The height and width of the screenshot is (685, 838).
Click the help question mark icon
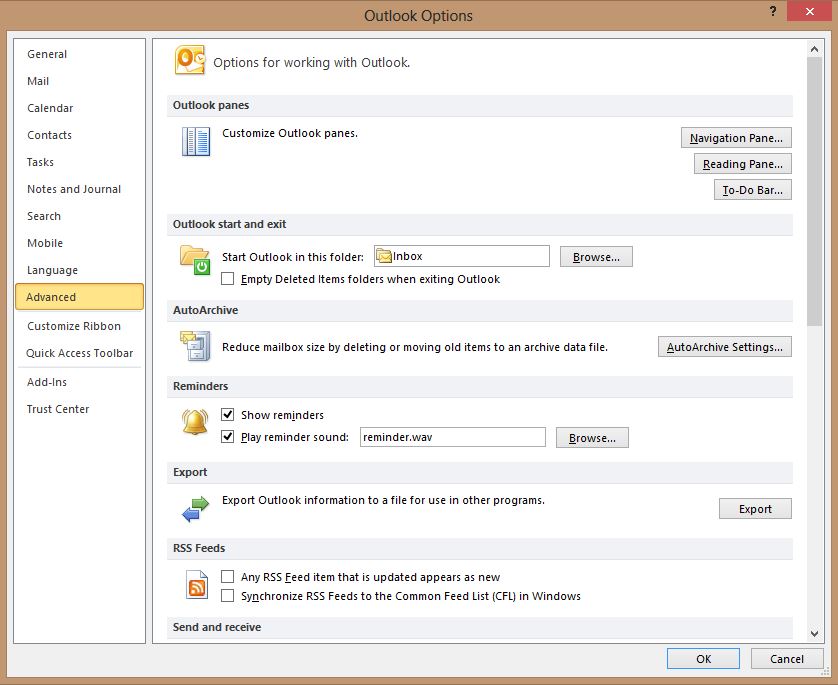pos(773,11)
